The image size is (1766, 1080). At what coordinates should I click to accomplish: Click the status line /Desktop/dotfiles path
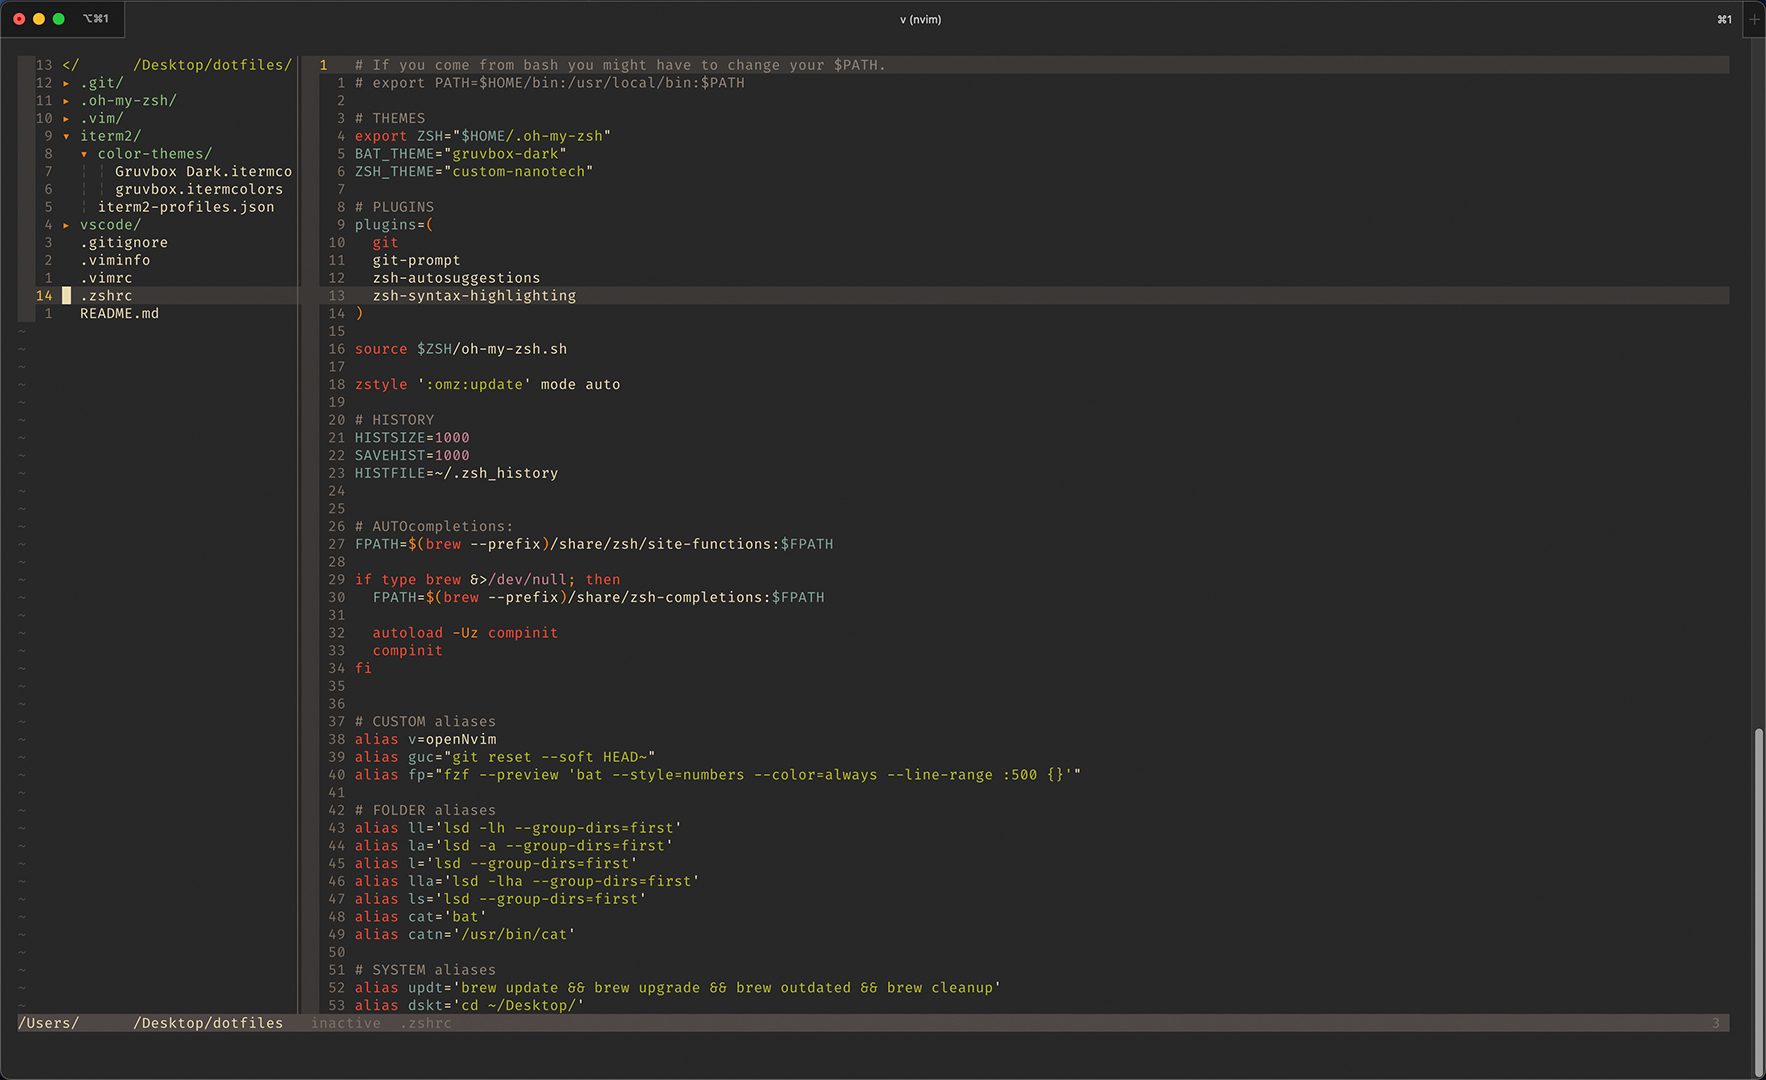point(208,1023)
